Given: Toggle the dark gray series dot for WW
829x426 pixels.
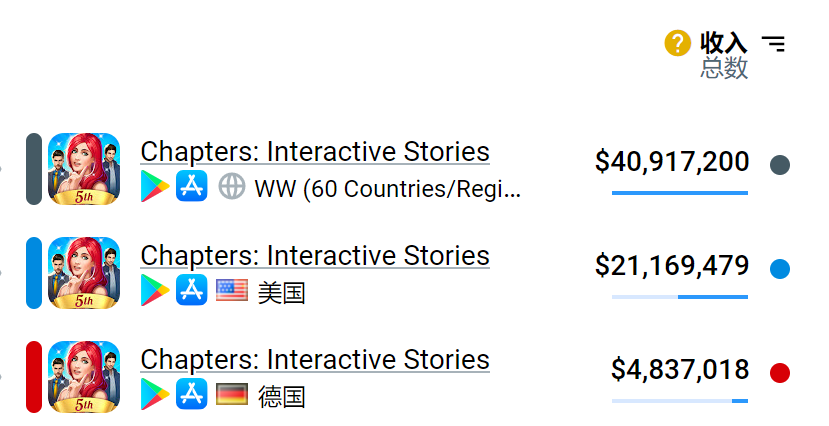Looking at the screenshot, I should click(781, 165).
